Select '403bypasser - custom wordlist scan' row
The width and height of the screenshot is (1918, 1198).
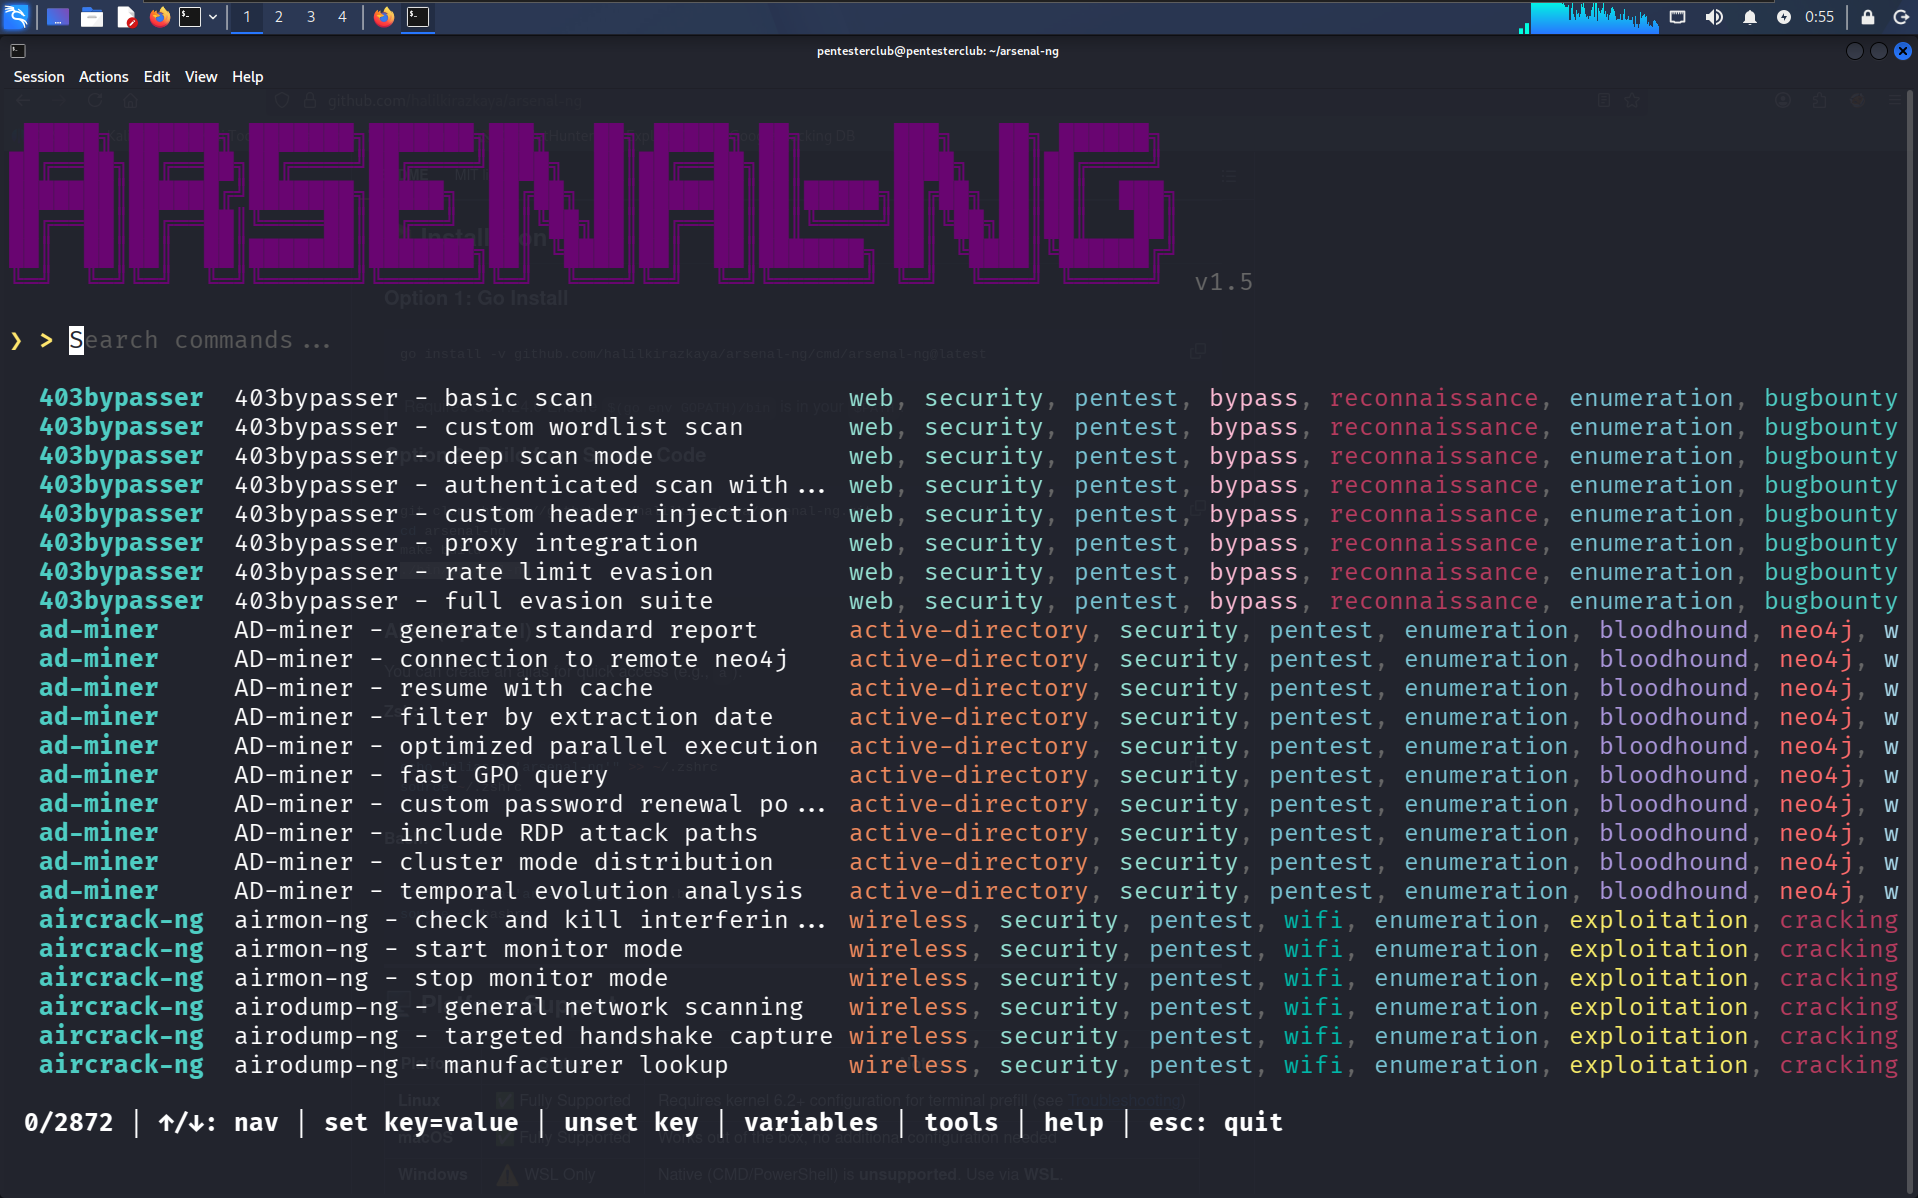[968, 427]
